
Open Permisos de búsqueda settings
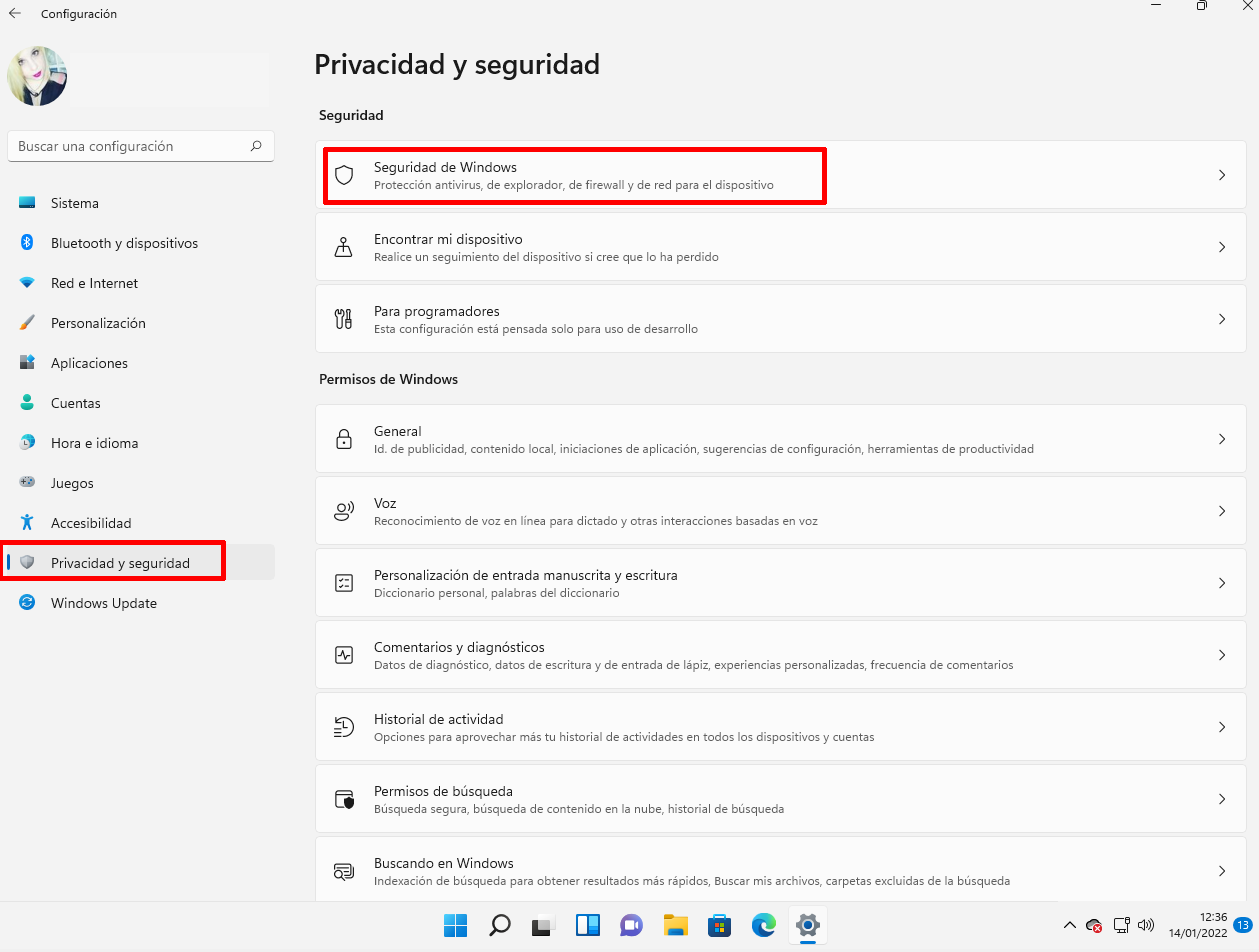coord(780,799)
